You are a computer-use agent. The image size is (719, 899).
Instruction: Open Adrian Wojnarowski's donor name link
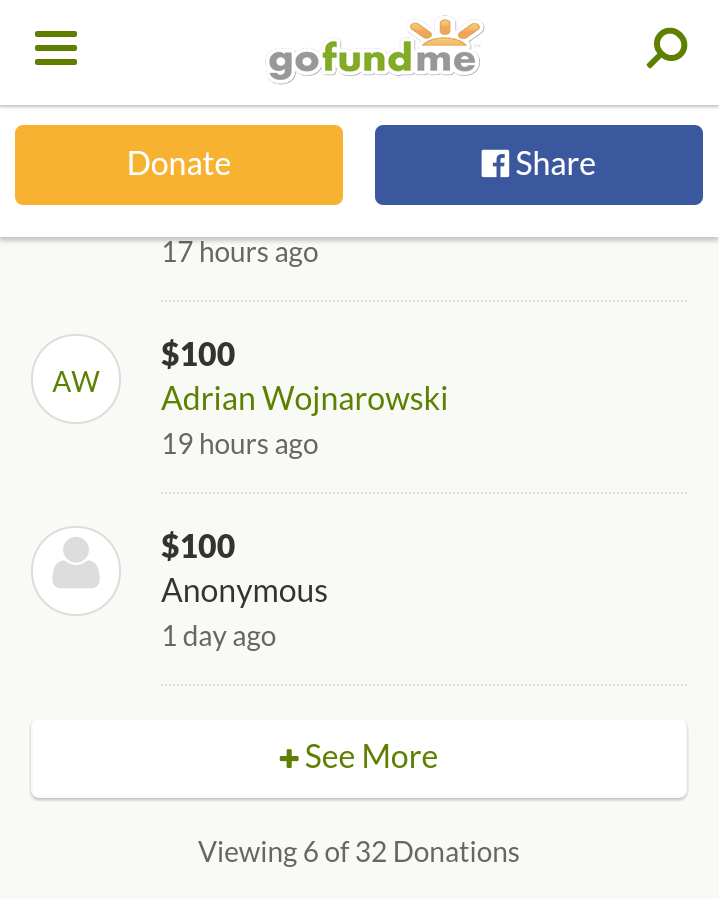[x=304, y=399]
